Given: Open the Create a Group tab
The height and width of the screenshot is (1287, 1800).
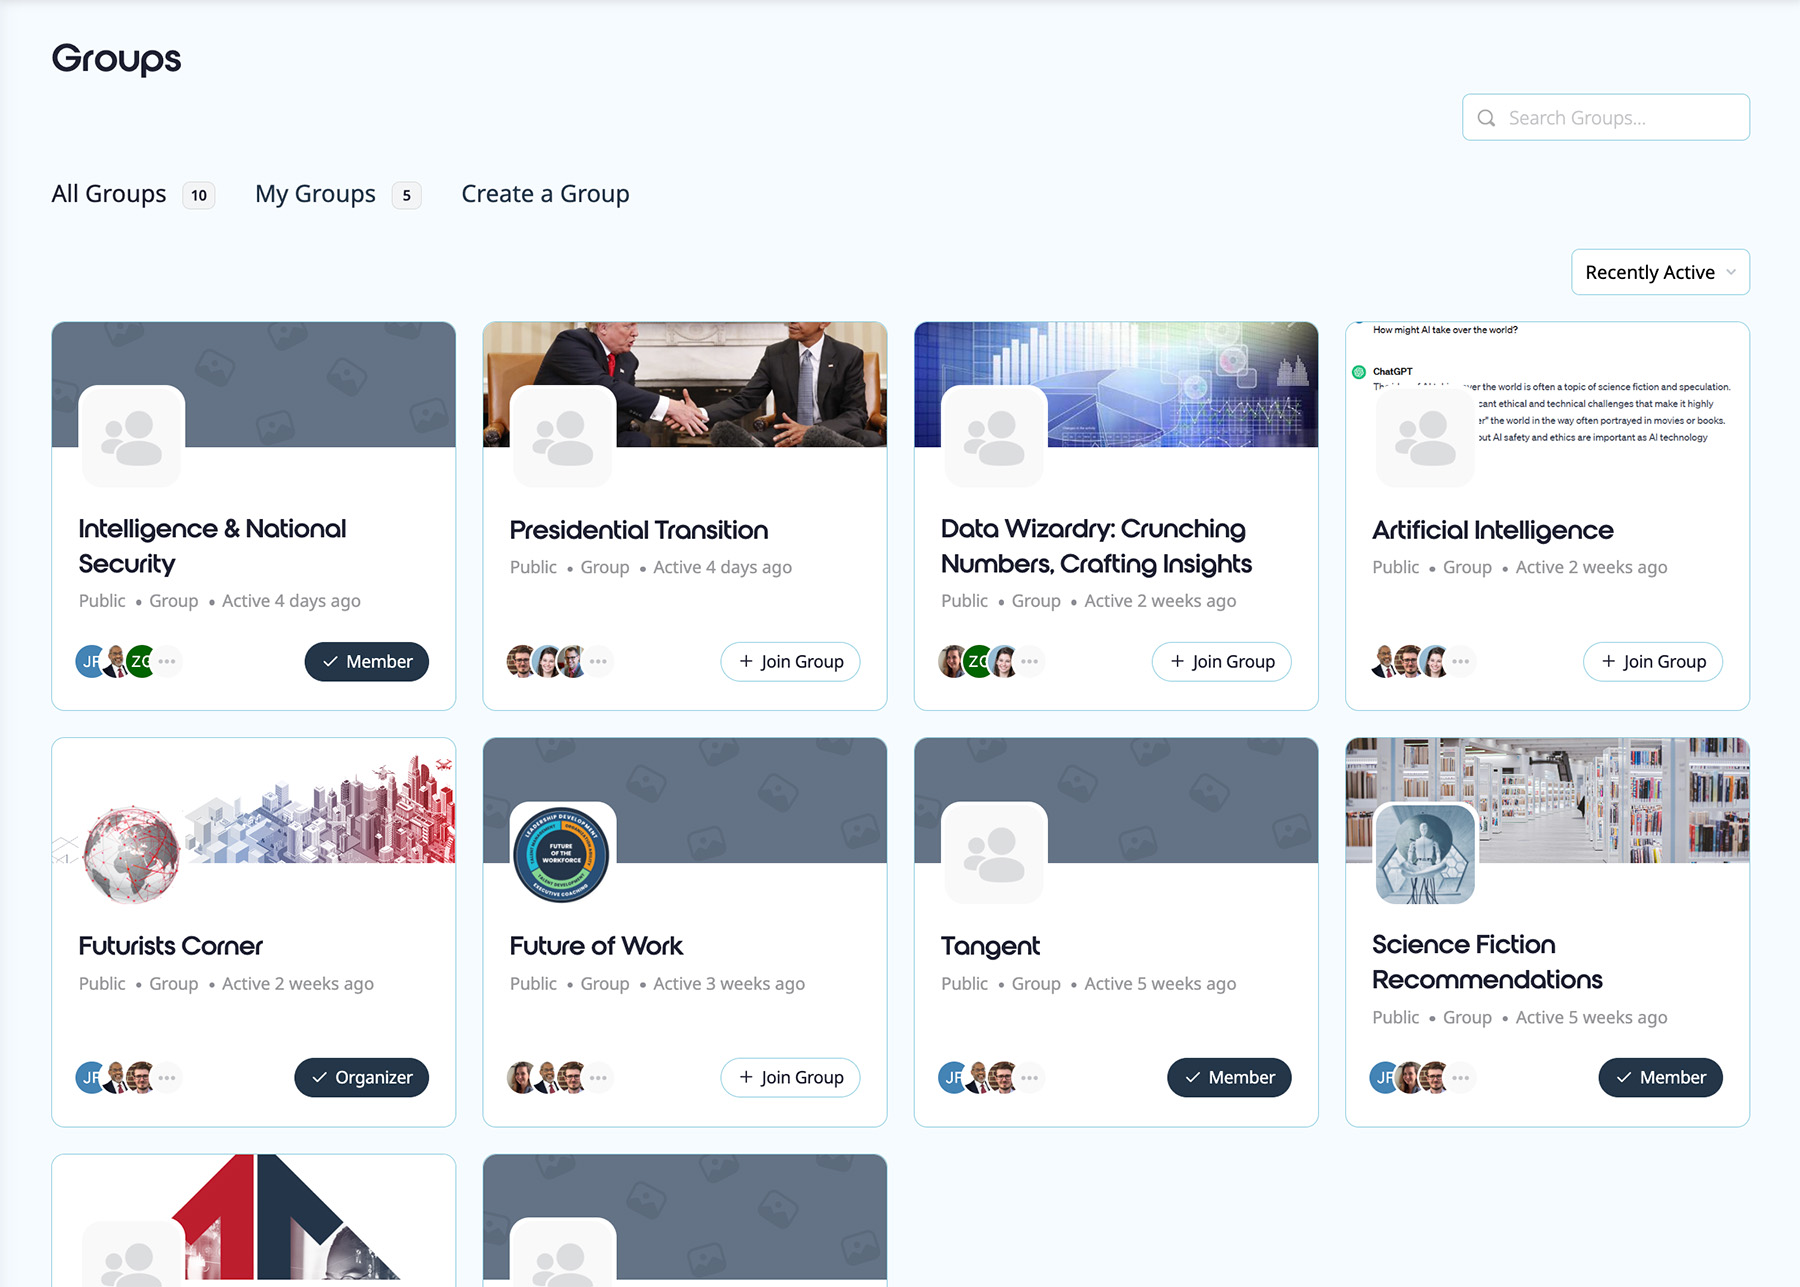Looking at the screenshot, I should (x=545, y=194).
